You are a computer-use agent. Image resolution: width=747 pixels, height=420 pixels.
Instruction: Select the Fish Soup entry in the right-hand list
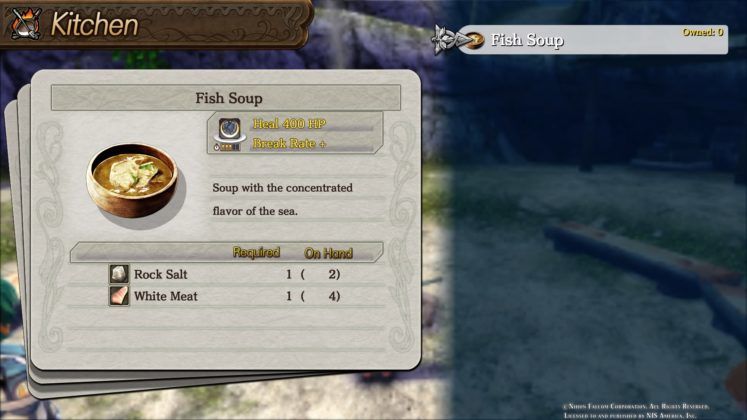[592, 40]
